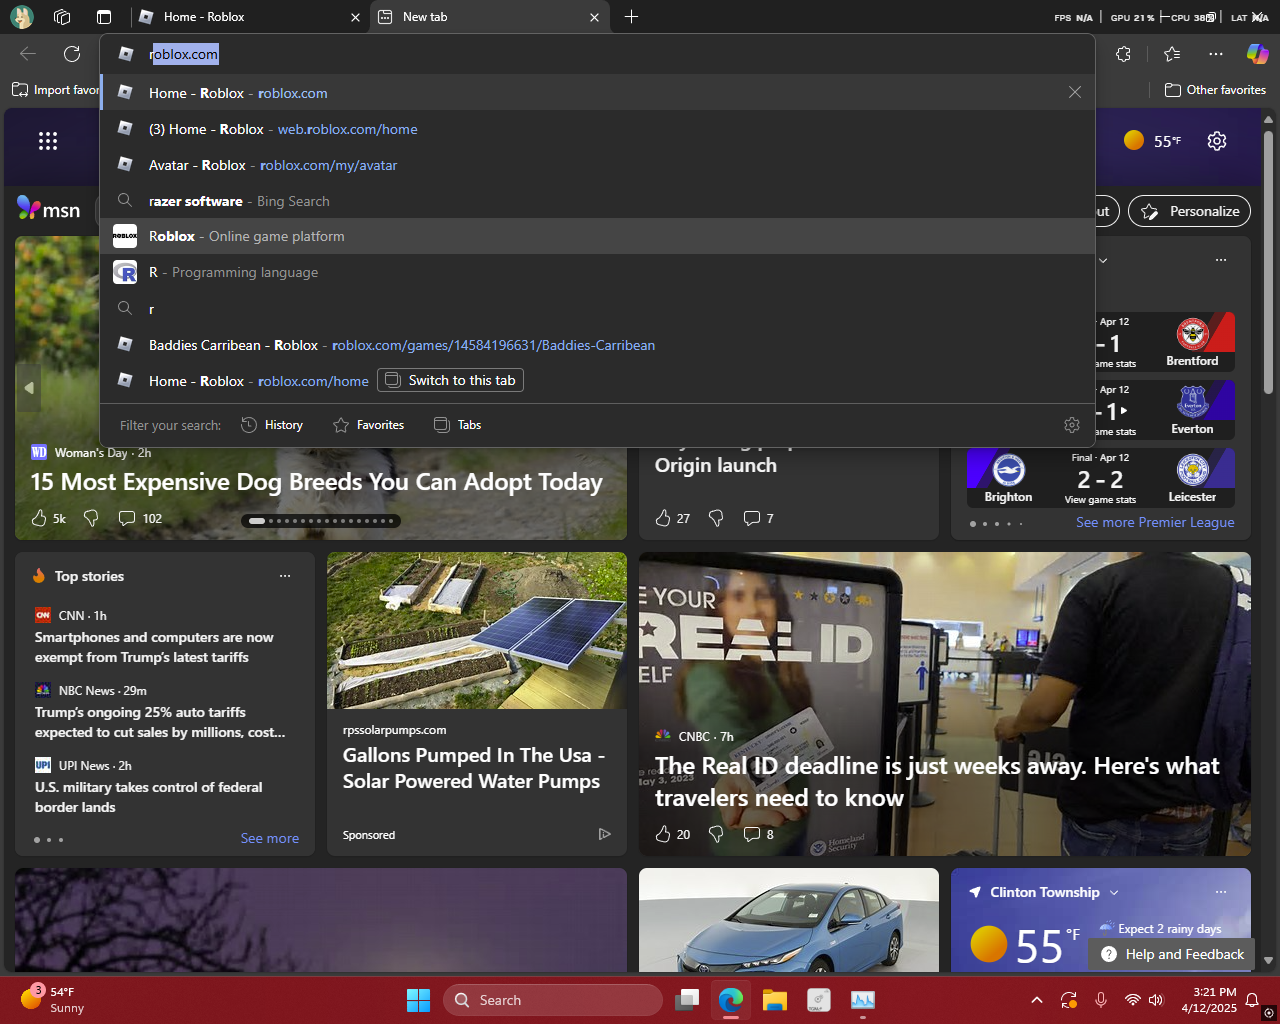The image size is (1280, 1024).
Task: Open address bar suggestion settings gear
Action: tap(1072, 425)
